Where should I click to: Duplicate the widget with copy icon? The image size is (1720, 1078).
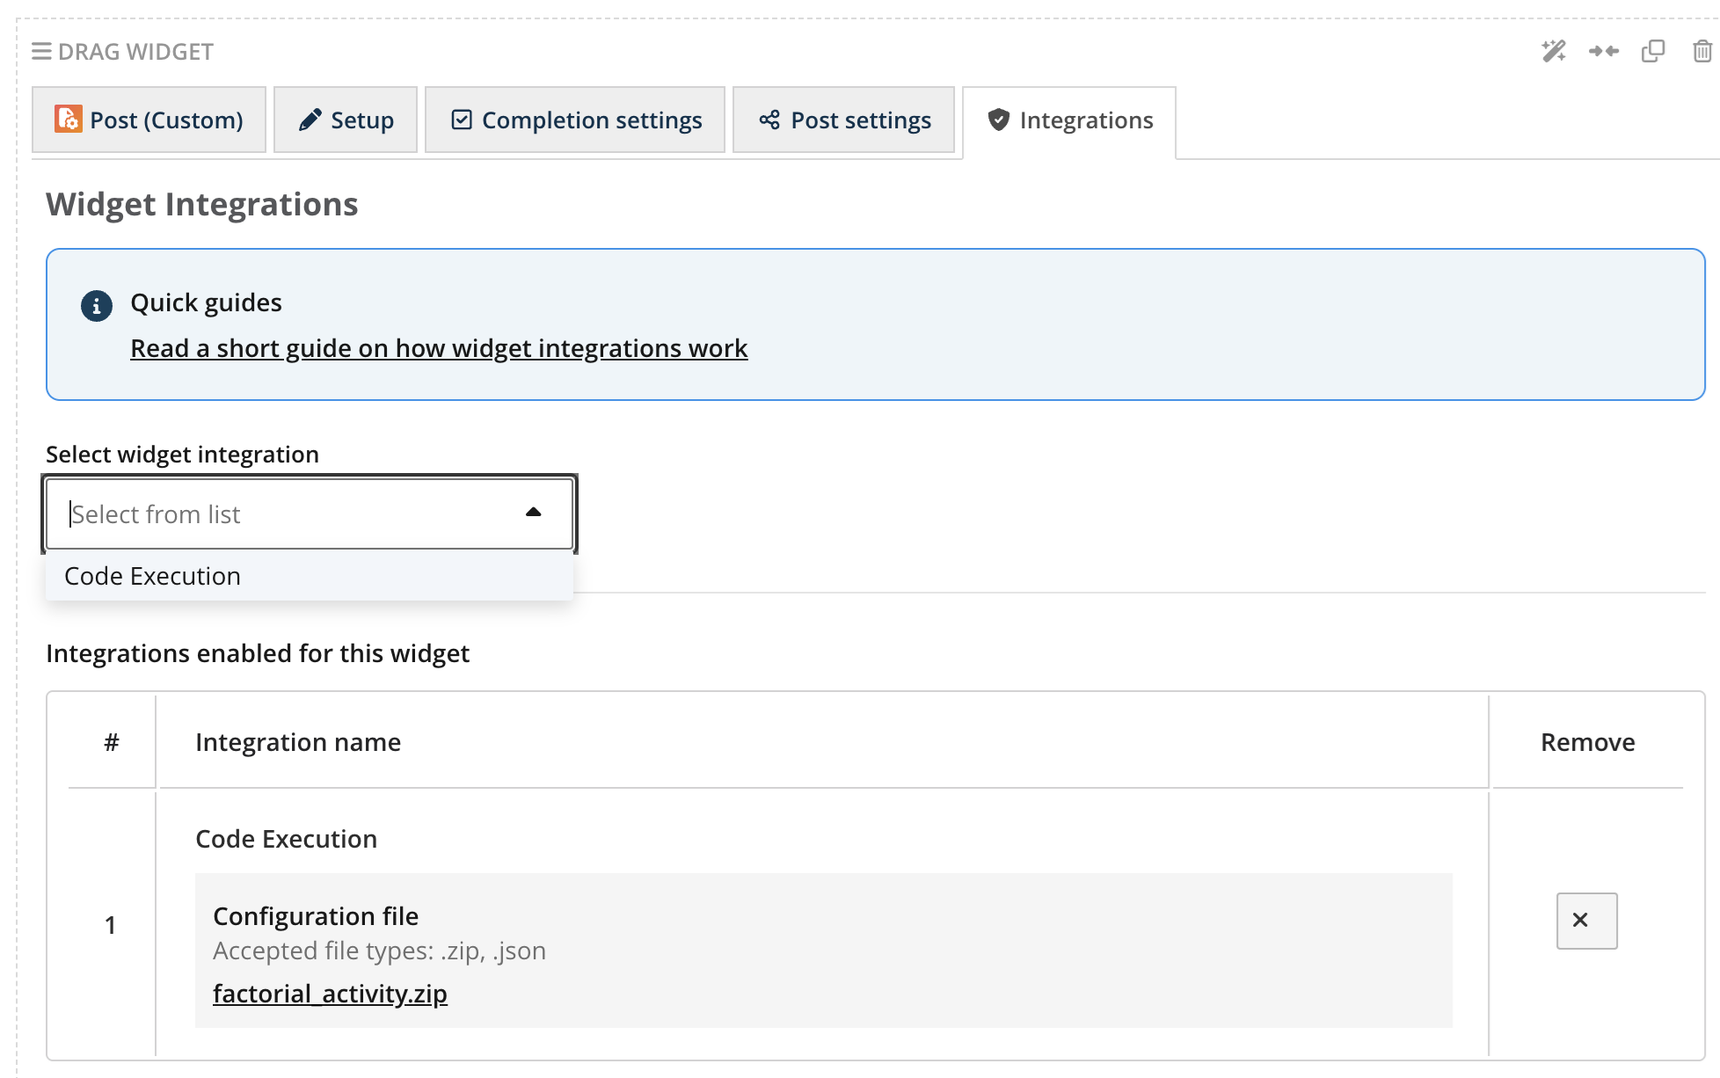(1653, 51)
